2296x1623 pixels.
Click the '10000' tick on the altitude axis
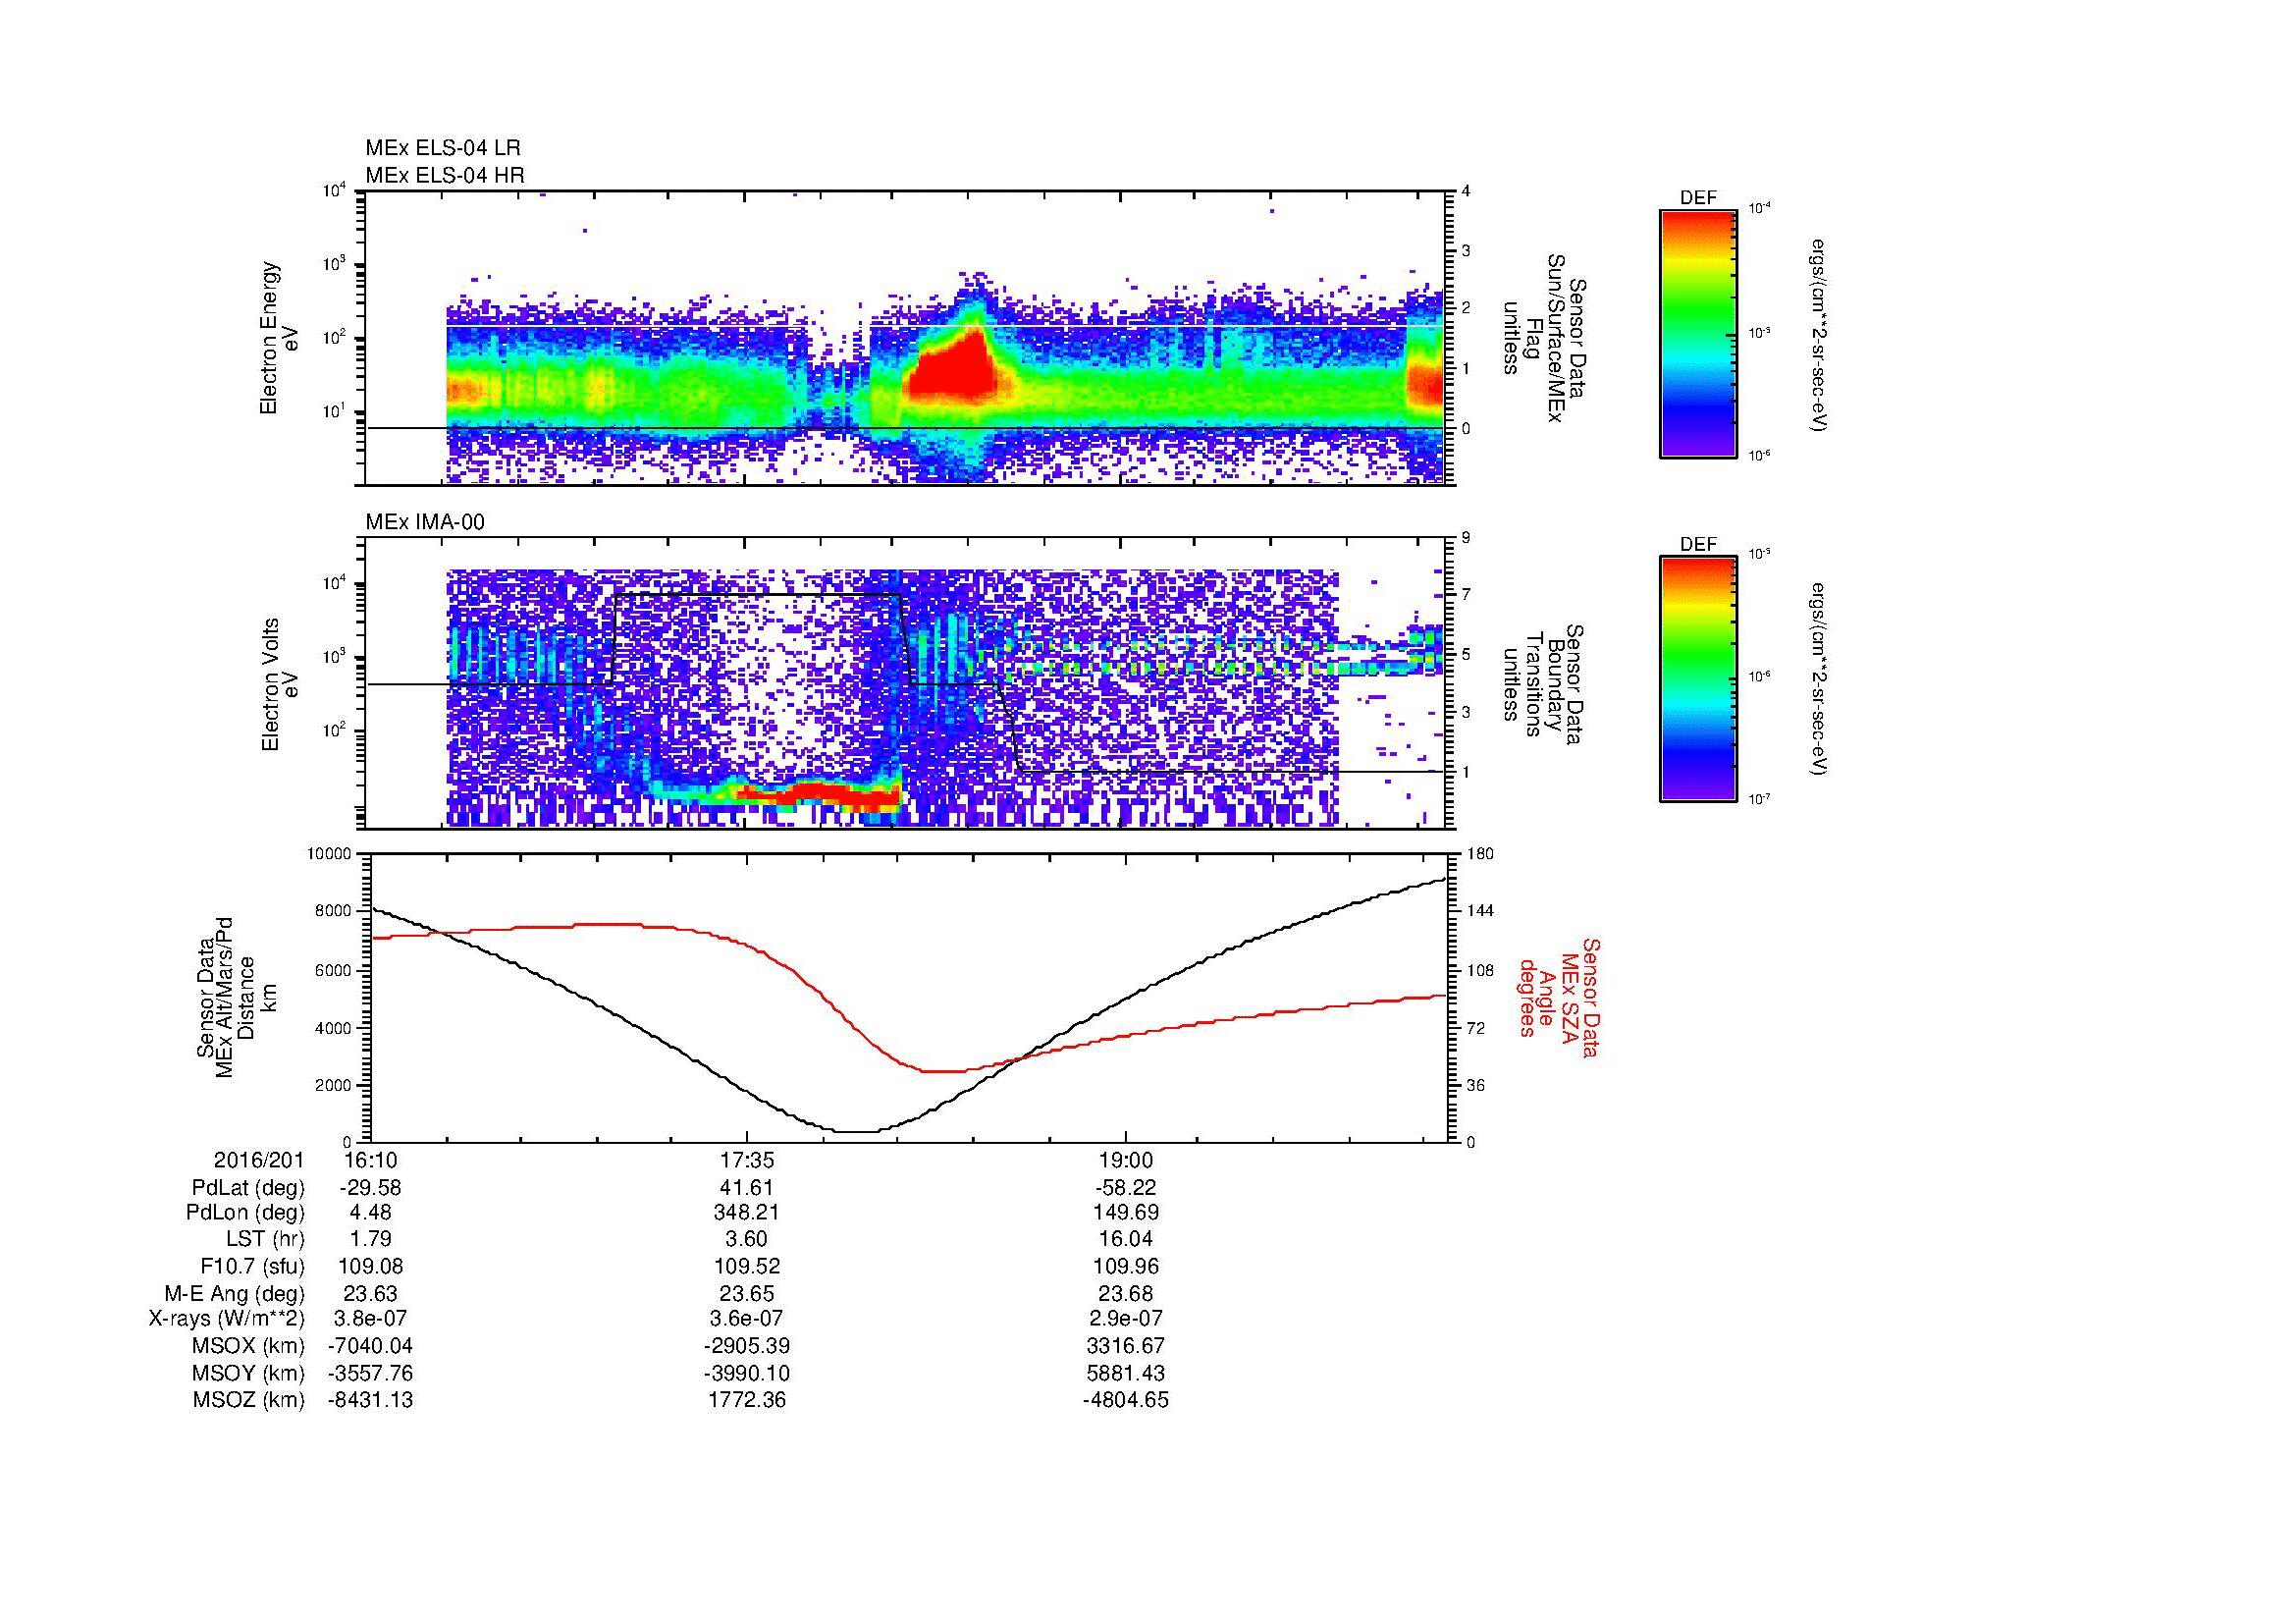click(329, 854)
